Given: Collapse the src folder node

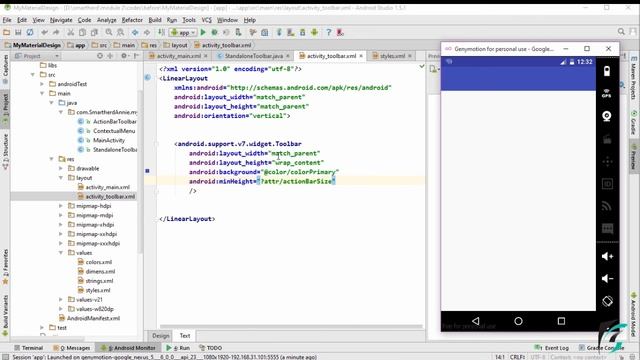Looking at the screenshot, I should (33, 75).
